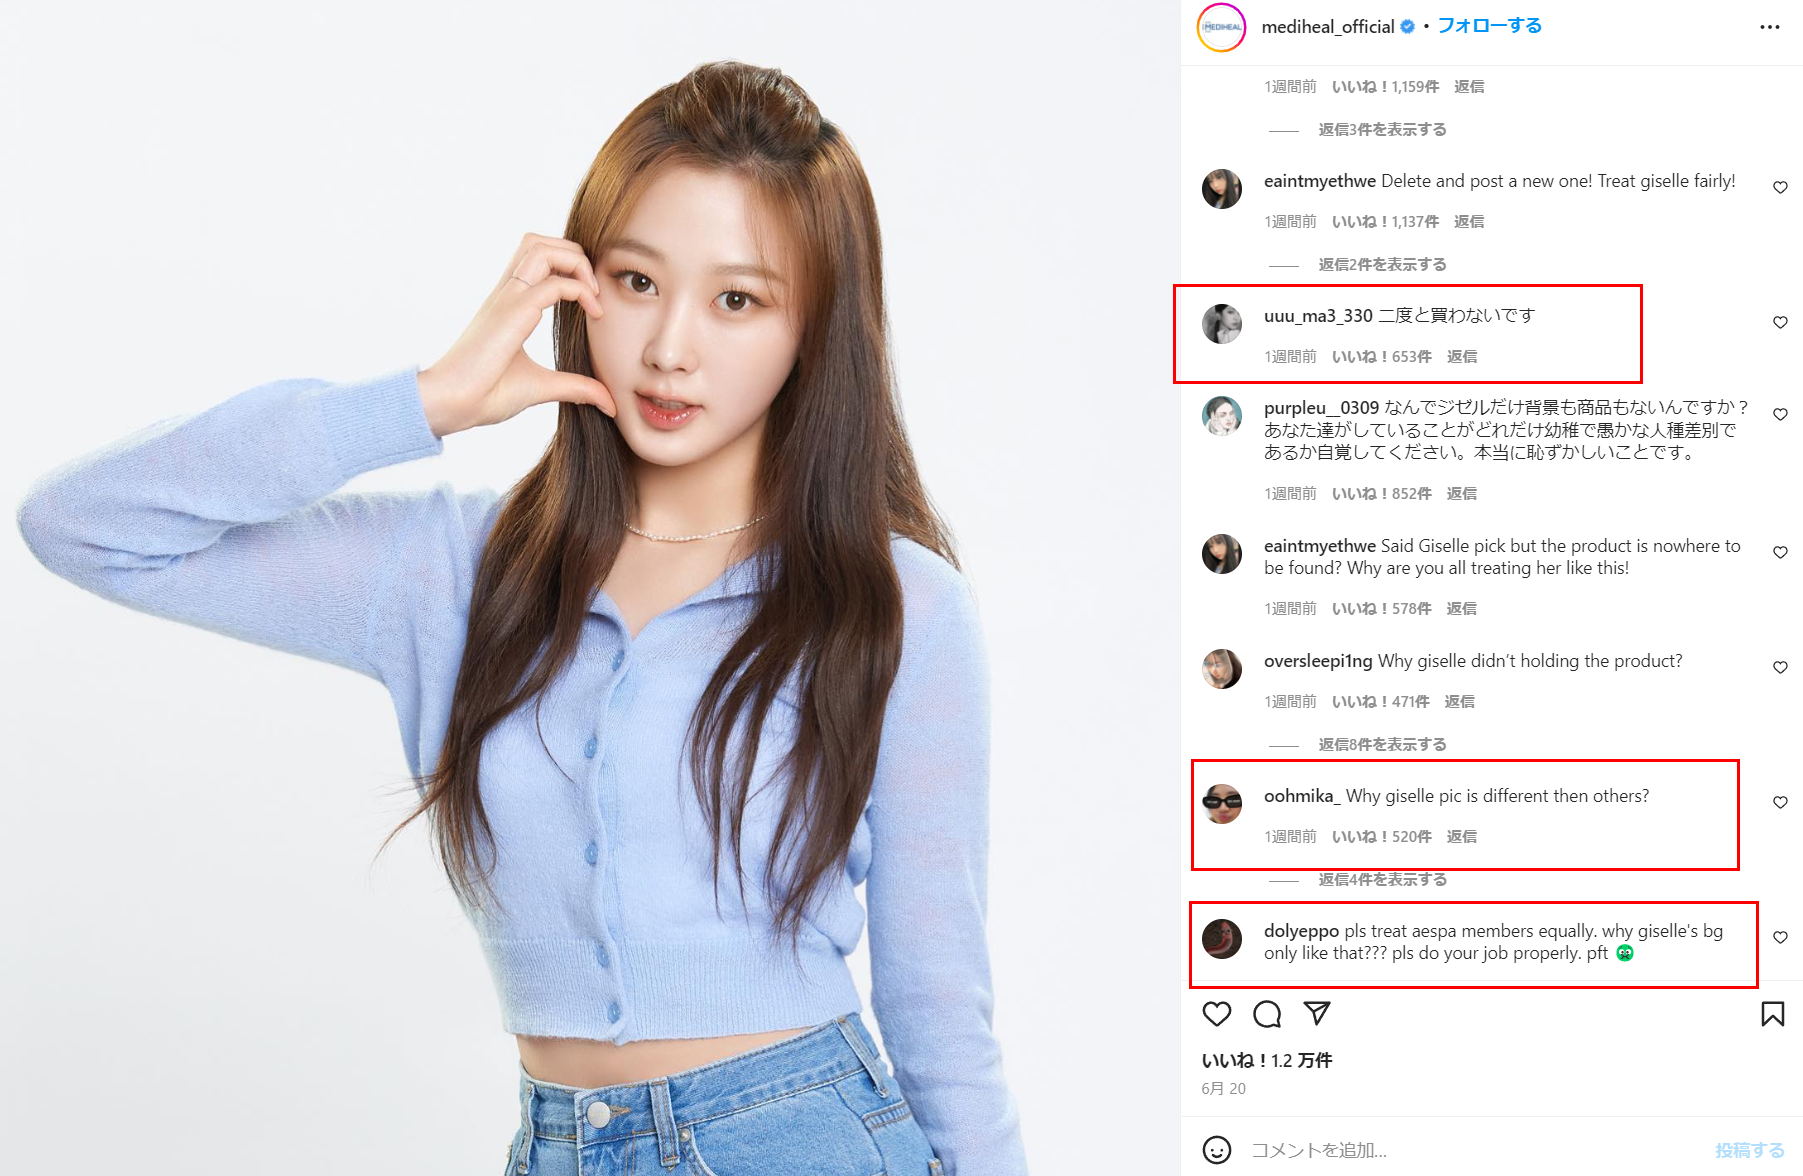Click the 投稿する post button
Image resolution: width=1803 pixels, height=1176 pixels.
(x=1749, y=1150)
